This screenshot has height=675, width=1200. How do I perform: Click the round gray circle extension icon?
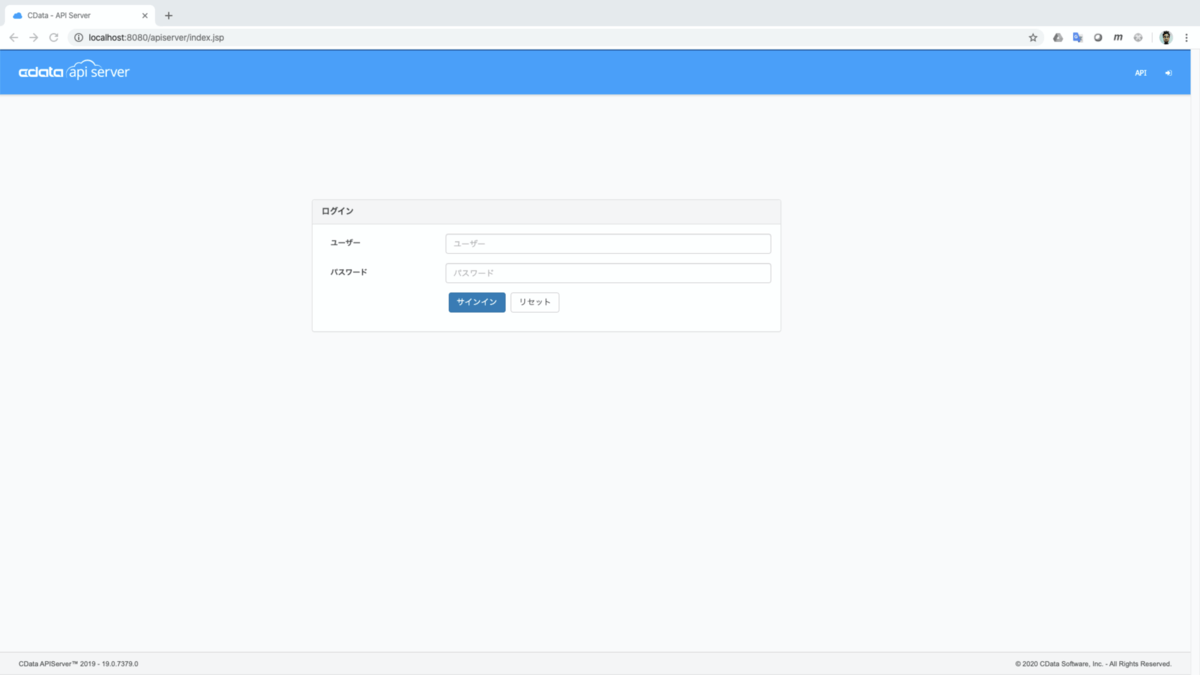tap(1098, 38)
